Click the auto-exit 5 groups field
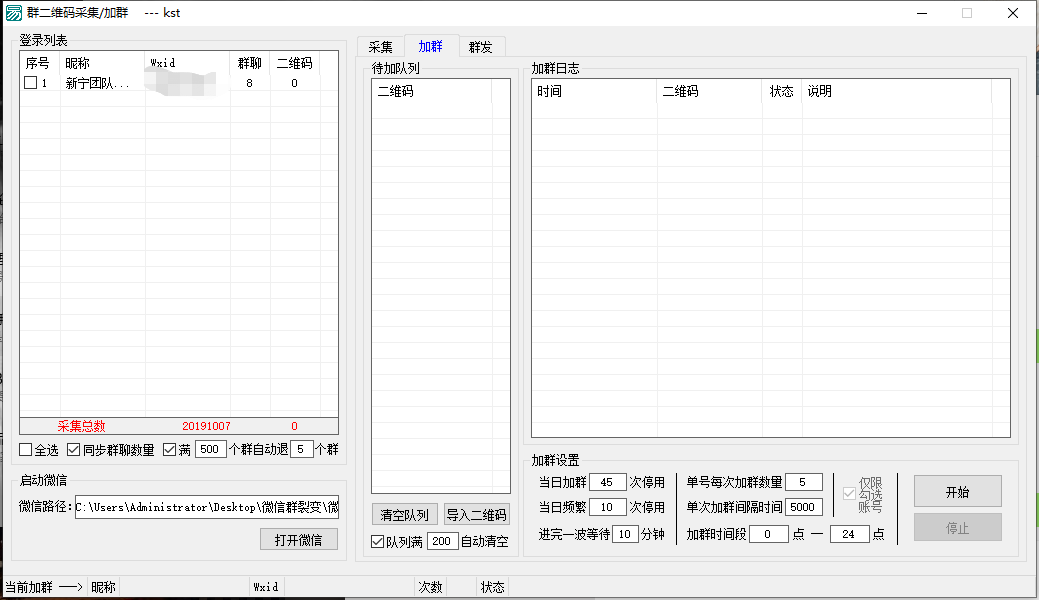Image resolution: width=1039 pixels, height=600 pixels. (x=301, y=450)
